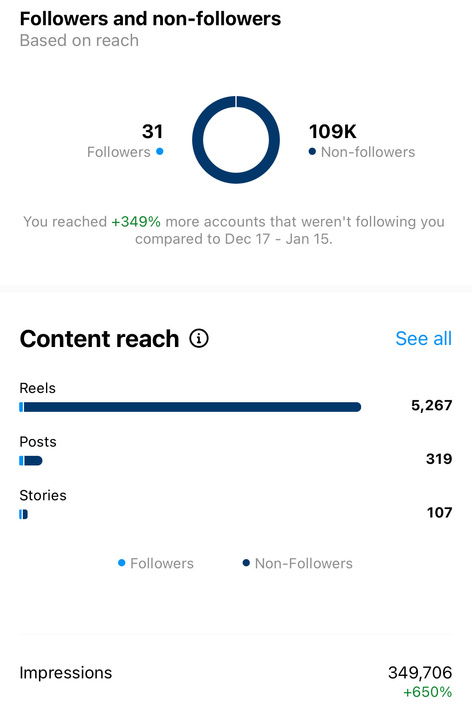Viewport: 472px width, 720px height.
Task: Open the Impressions row
Action: pos(236,681)
